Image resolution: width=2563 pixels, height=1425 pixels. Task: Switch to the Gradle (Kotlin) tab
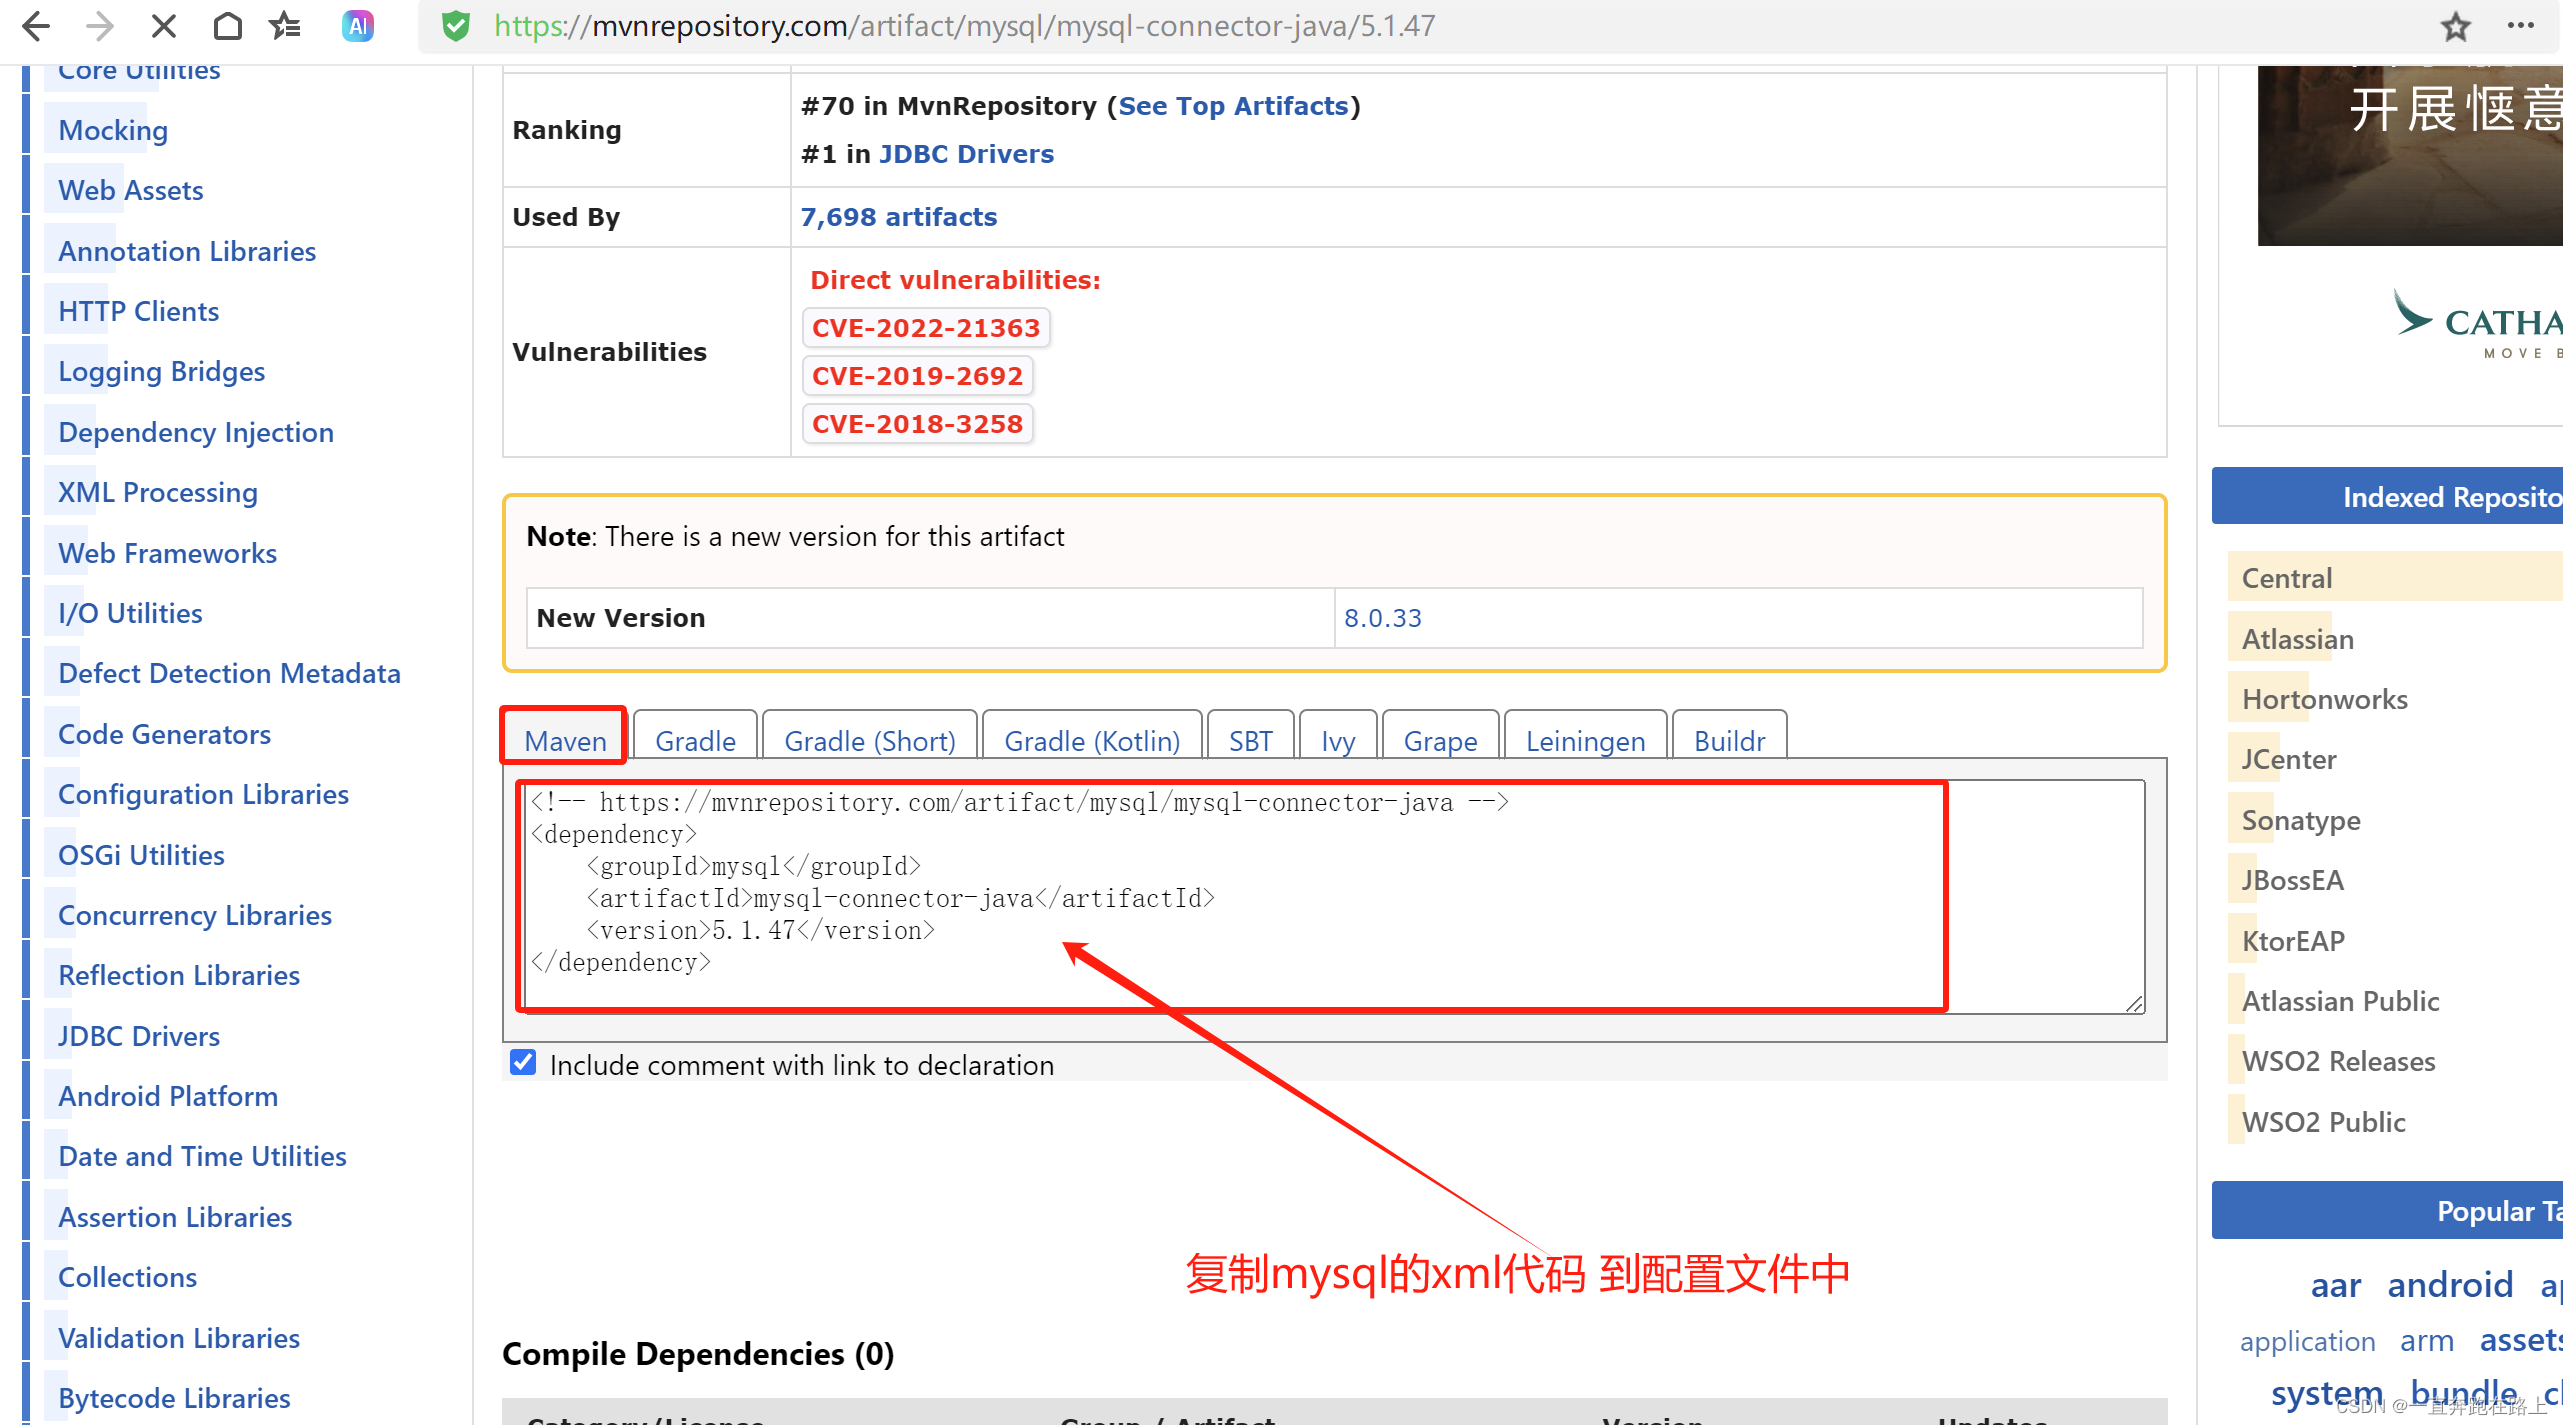[x=1092, y=741]
